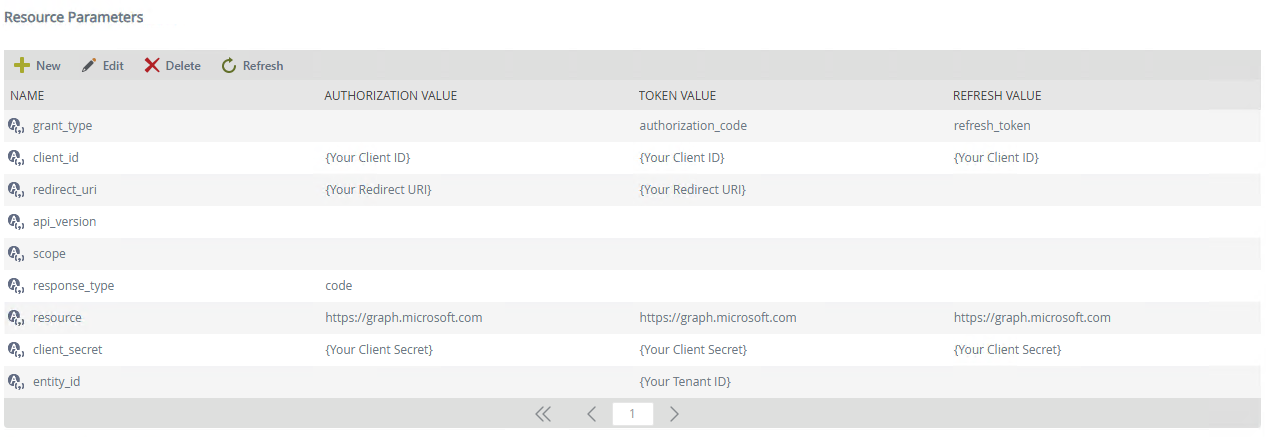Viewport: 1268px width, 437px height.
Task: Select the response_type parameter row
Action: (x=73, y=286)
